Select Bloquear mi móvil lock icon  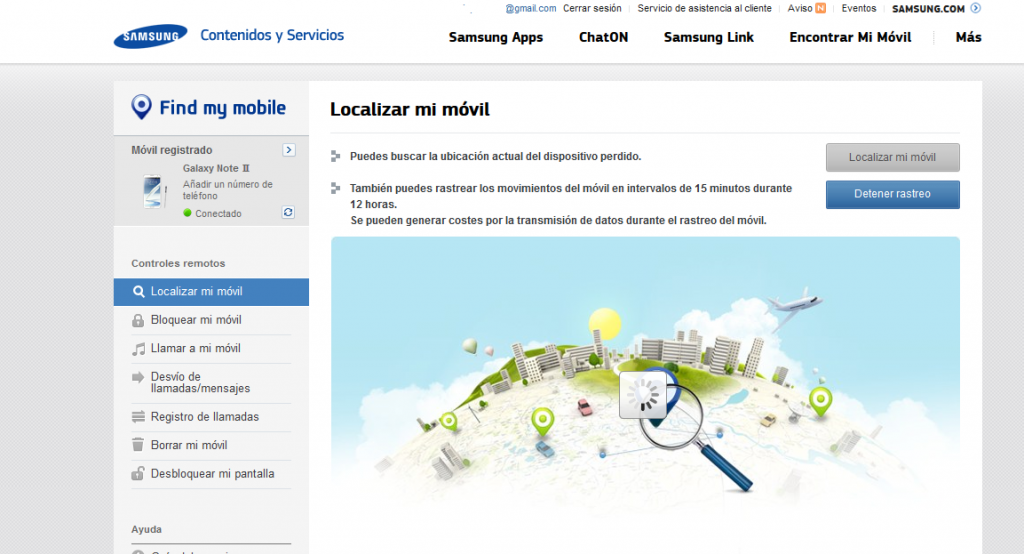tap(138, 320)
